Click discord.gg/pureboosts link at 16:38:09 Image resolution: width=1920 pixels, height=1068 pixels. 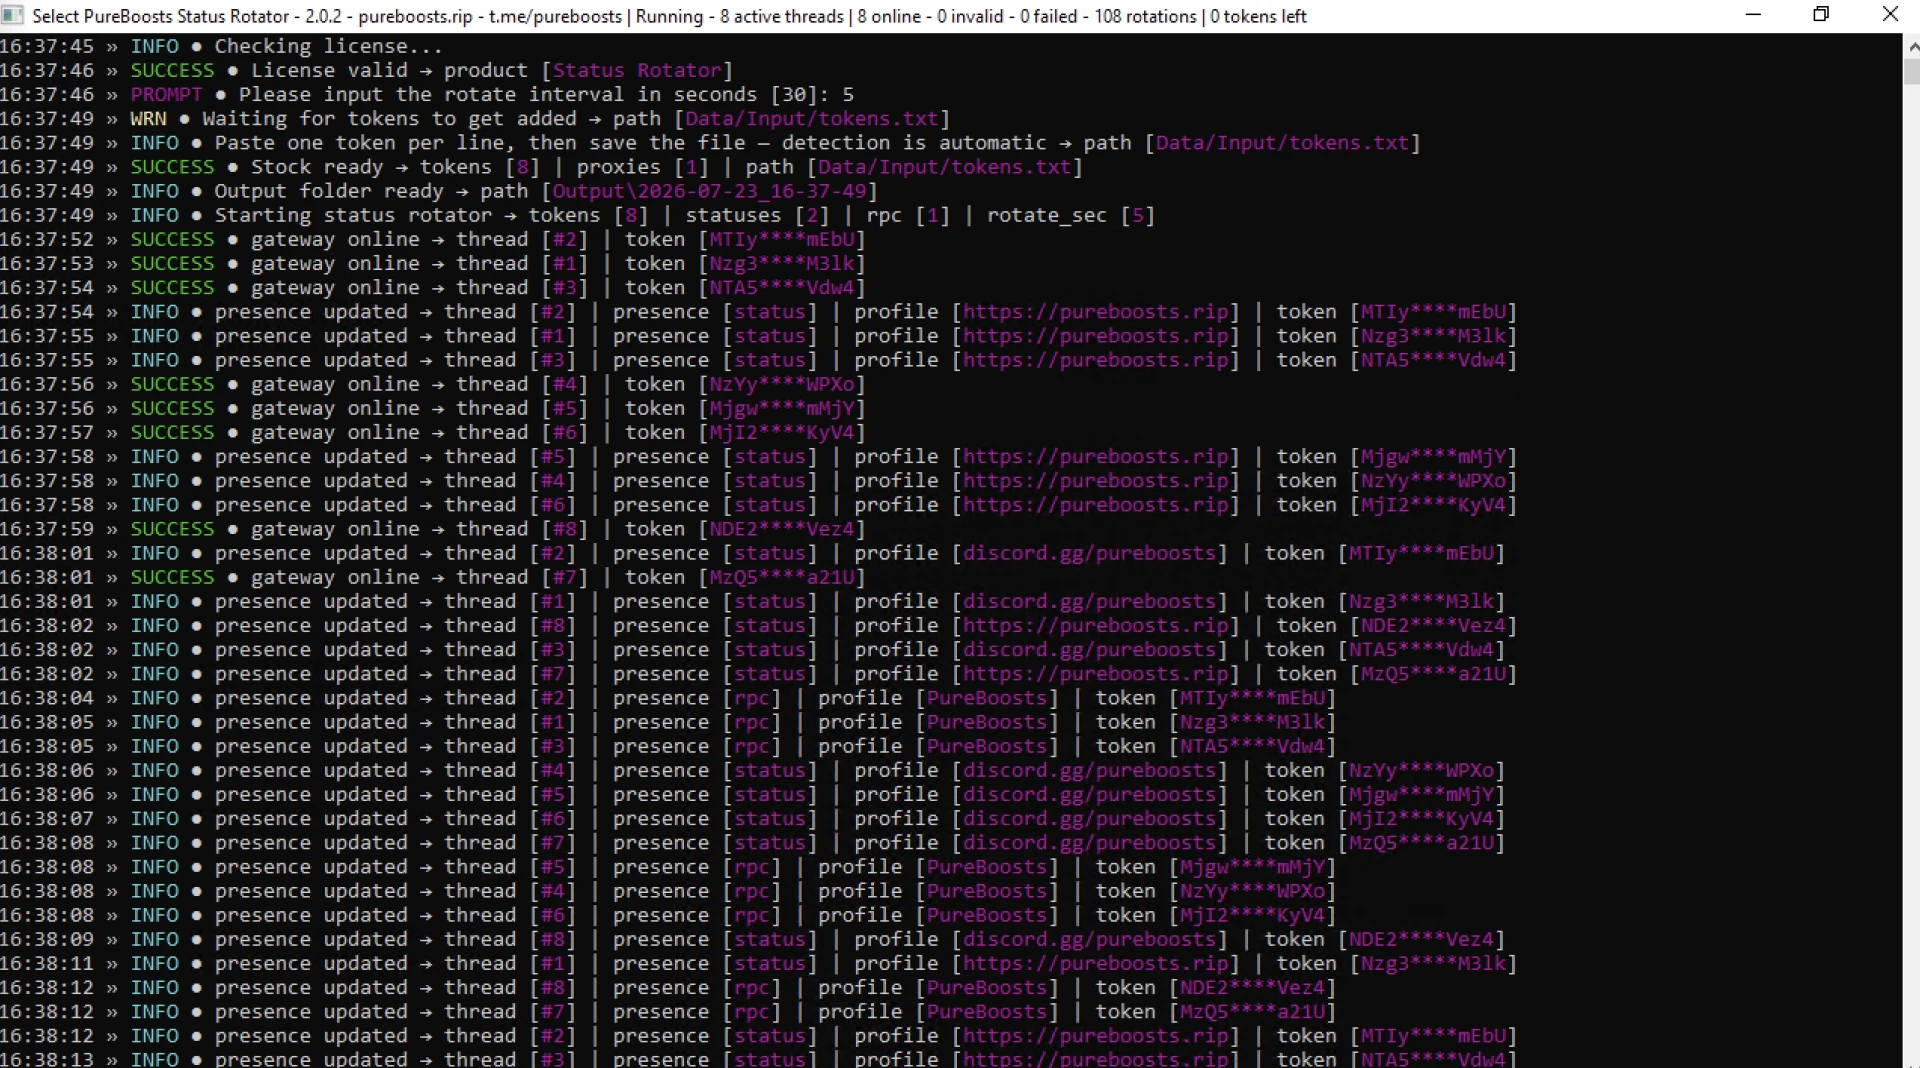coord(1089,939)
